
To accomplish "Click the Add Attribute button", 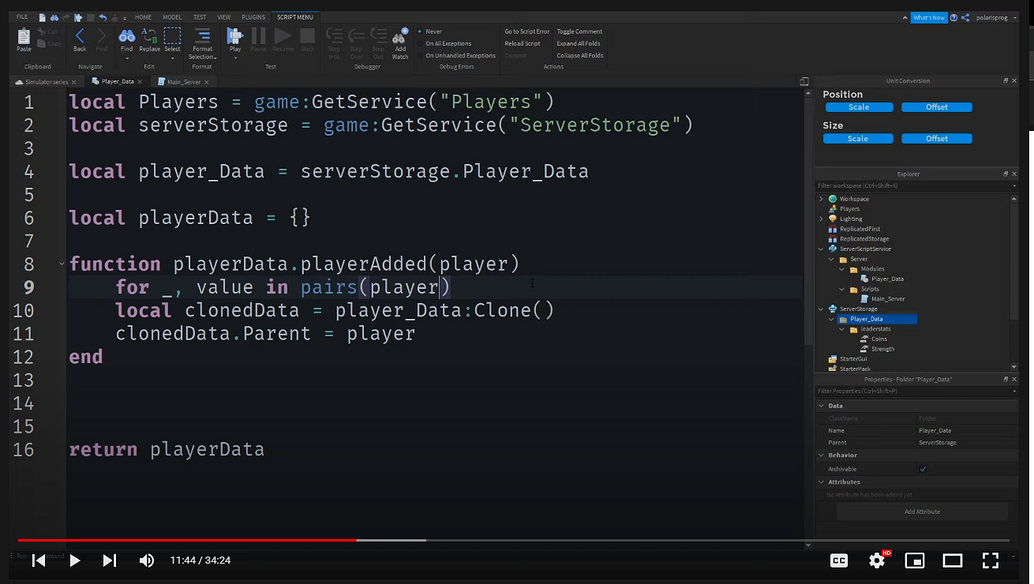I will coord(922,511).
